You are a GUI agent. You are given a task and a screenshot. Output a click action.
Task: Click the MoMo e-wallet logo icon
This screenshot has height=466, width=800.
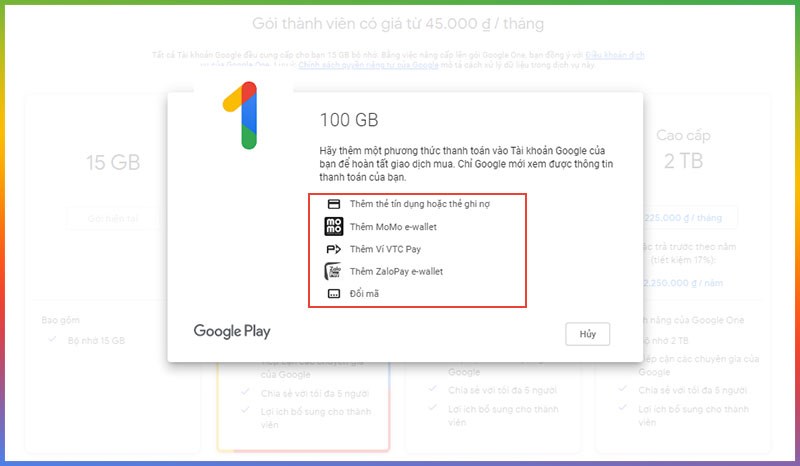coord(333,227)
